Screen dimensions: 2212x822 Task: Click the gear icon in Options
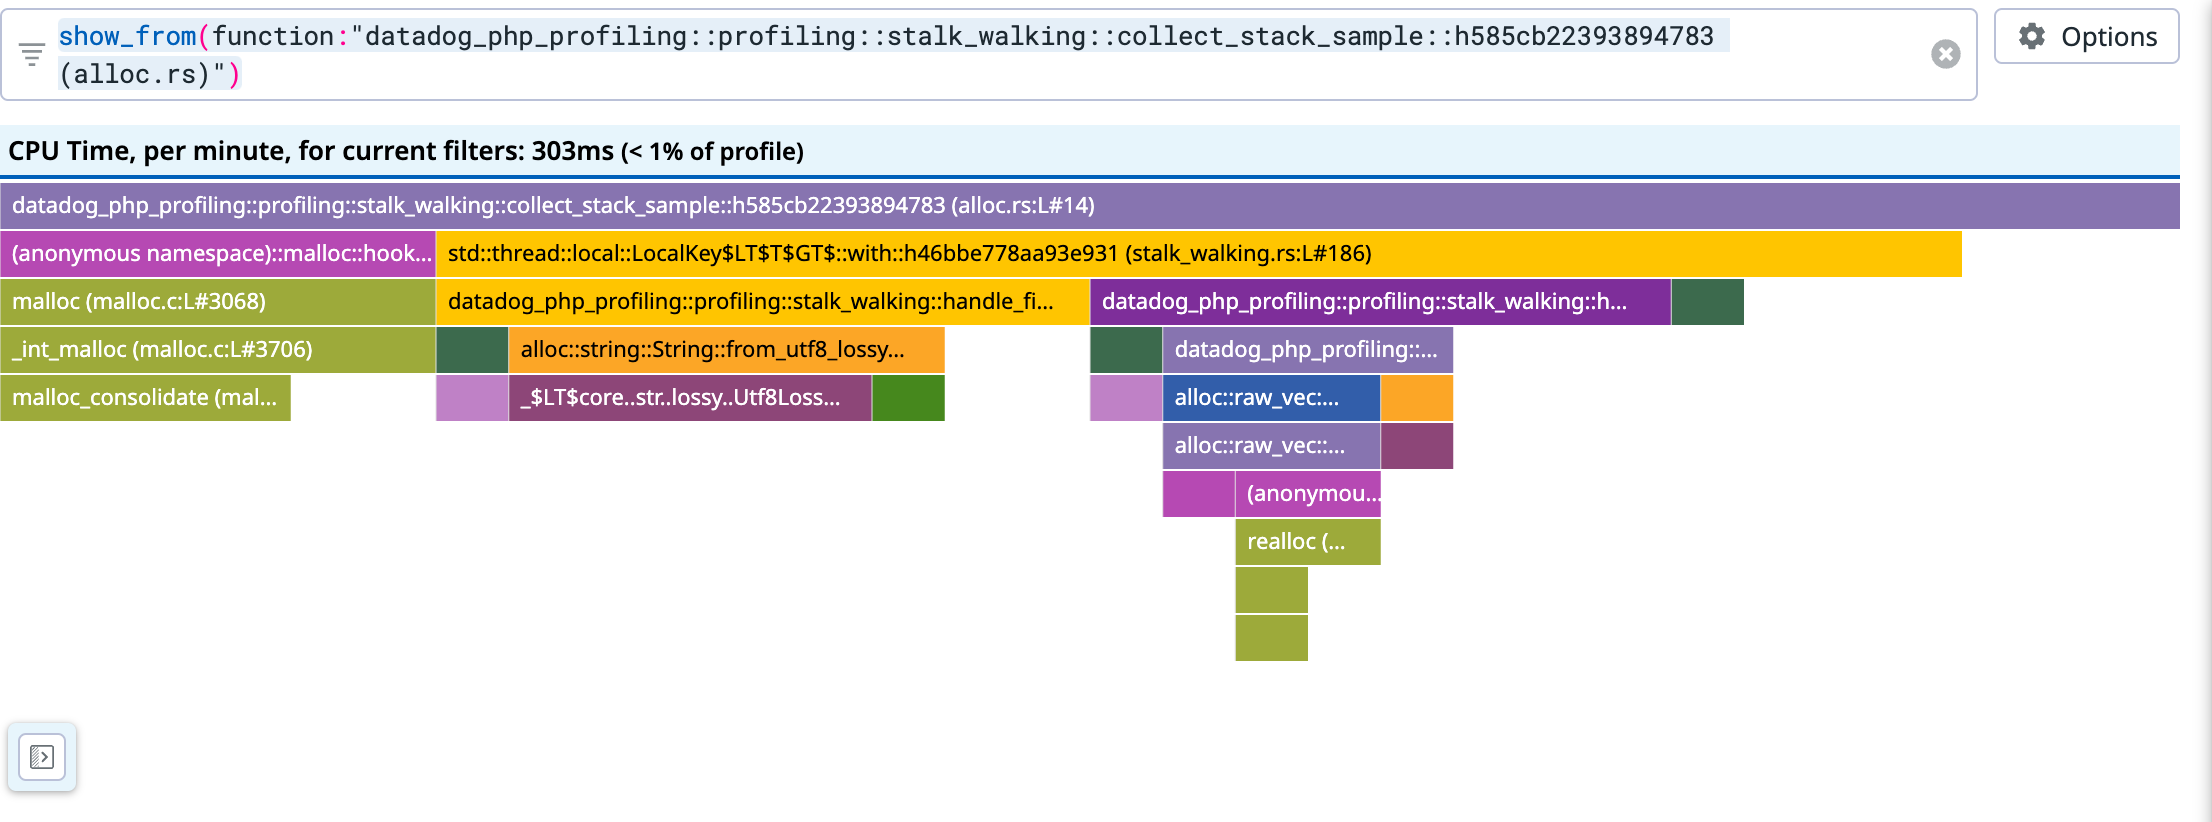pos(2032,37)
